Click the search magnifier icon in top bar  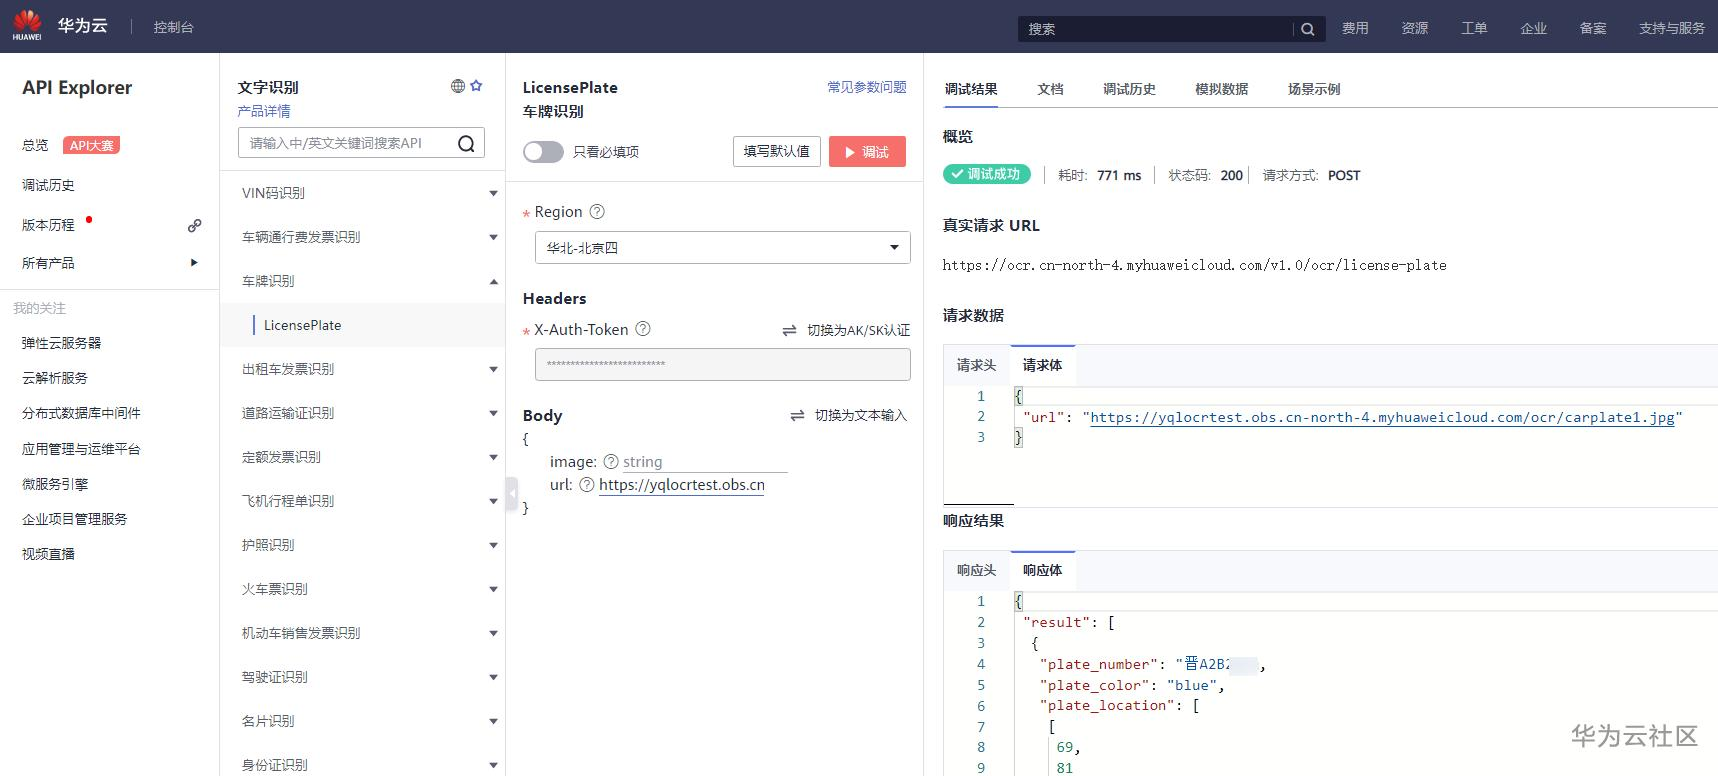(1307, 29)
